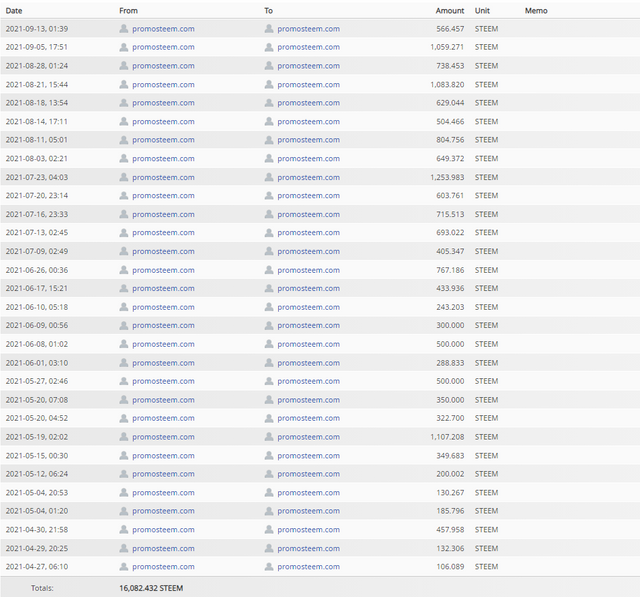This screenshot has width=640, height=597.
Task: Open From promosteem.com link in 2021-05-20, 07:08 row
Action: [163, 400]
